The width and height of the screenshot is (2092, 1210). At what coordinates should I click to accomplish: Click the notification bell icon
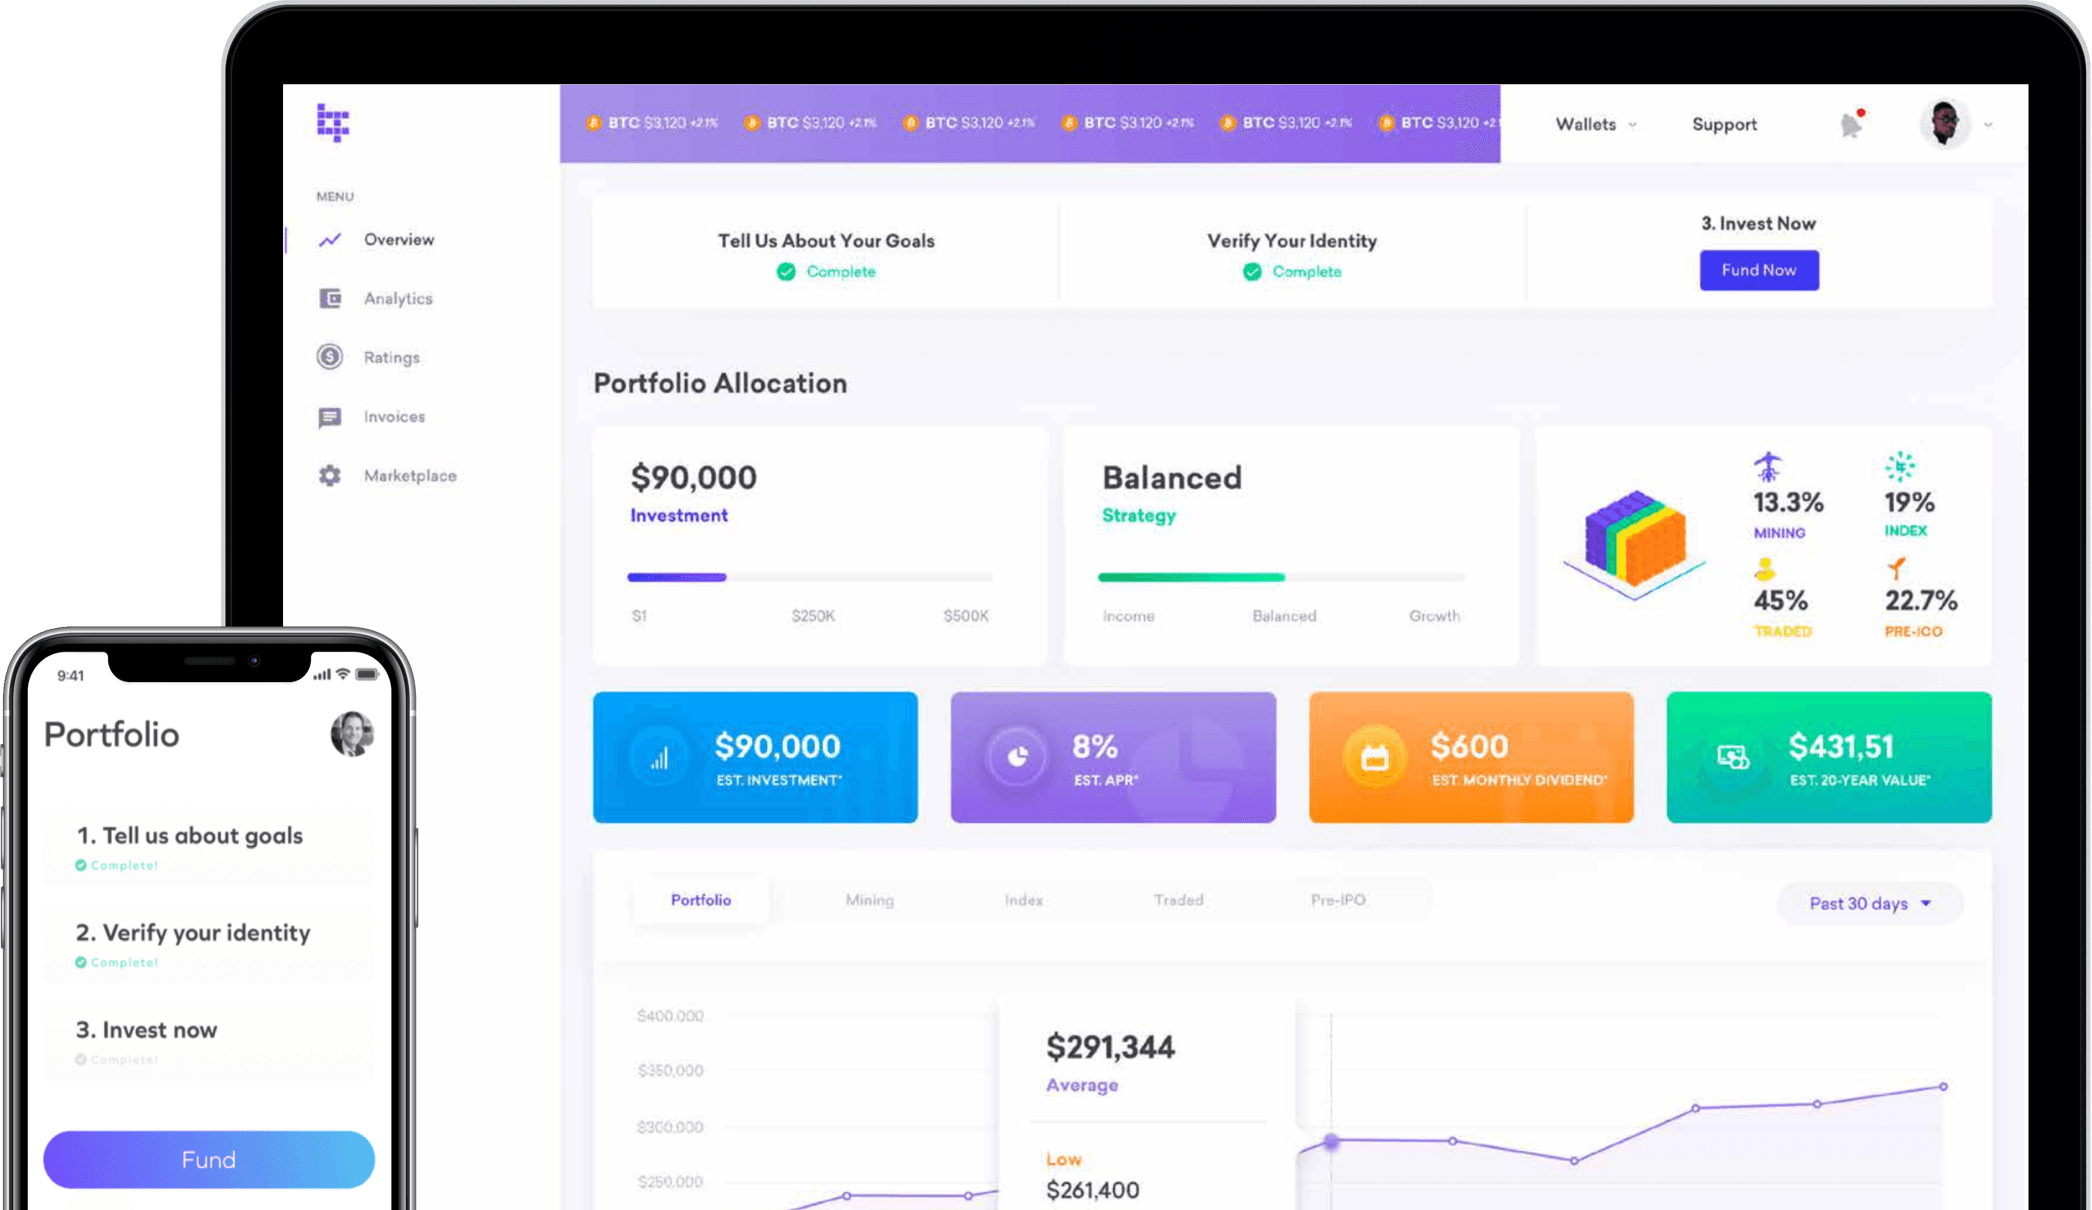[x=1851, y=124]
